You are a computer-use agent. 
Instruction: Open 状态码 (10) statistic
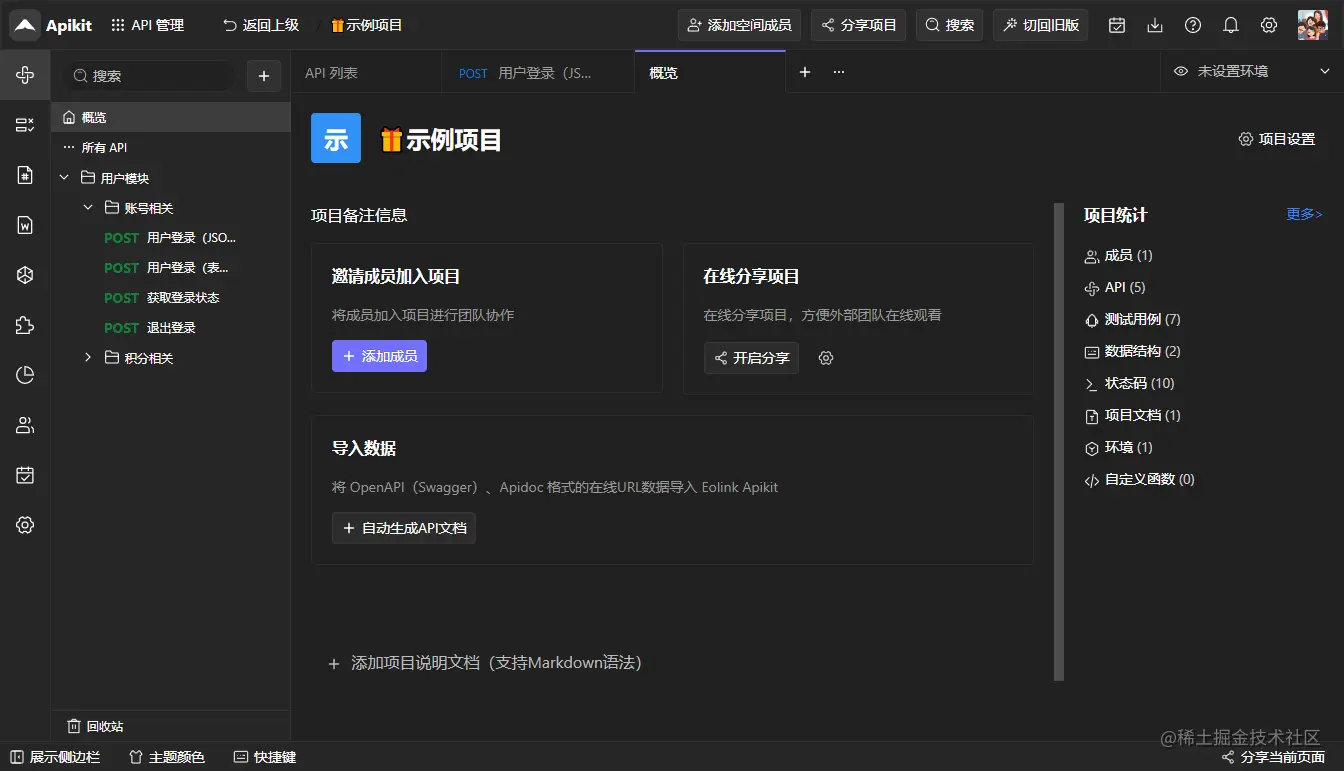(x=1130, y=384)
